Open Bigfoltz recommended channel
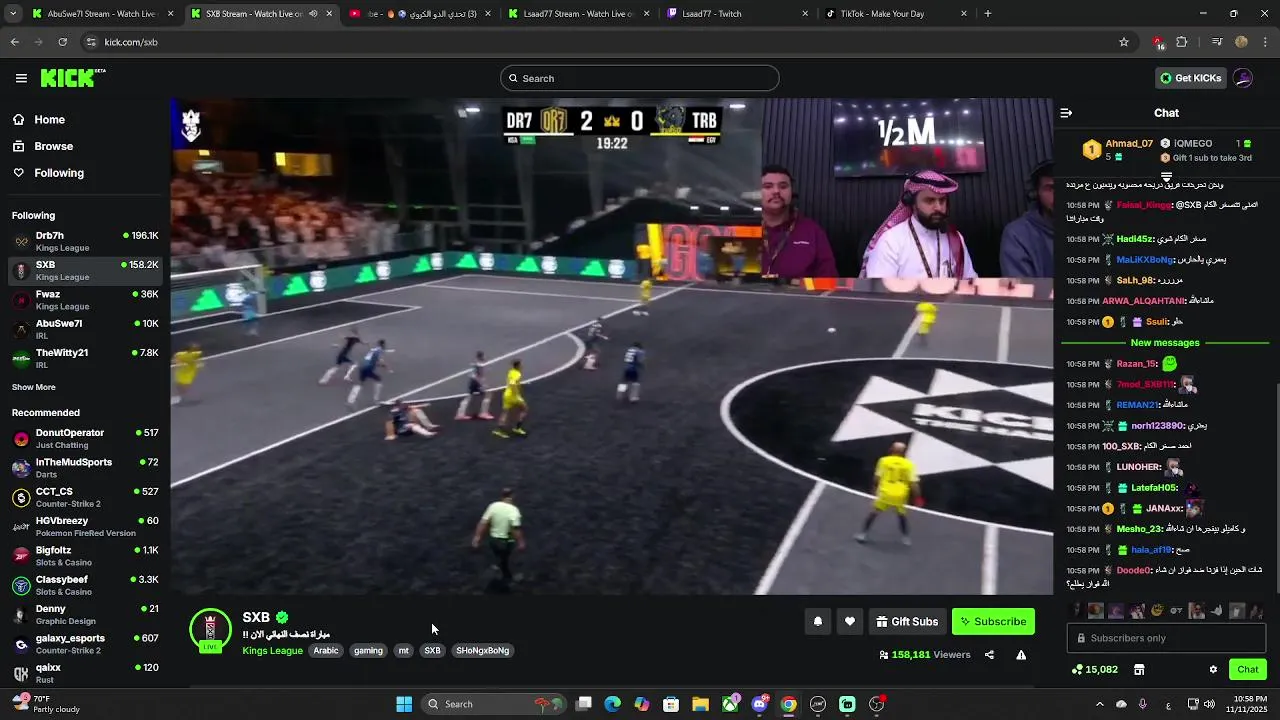Viewport: 1280px width, 720px height. click(x=85, y=556)
